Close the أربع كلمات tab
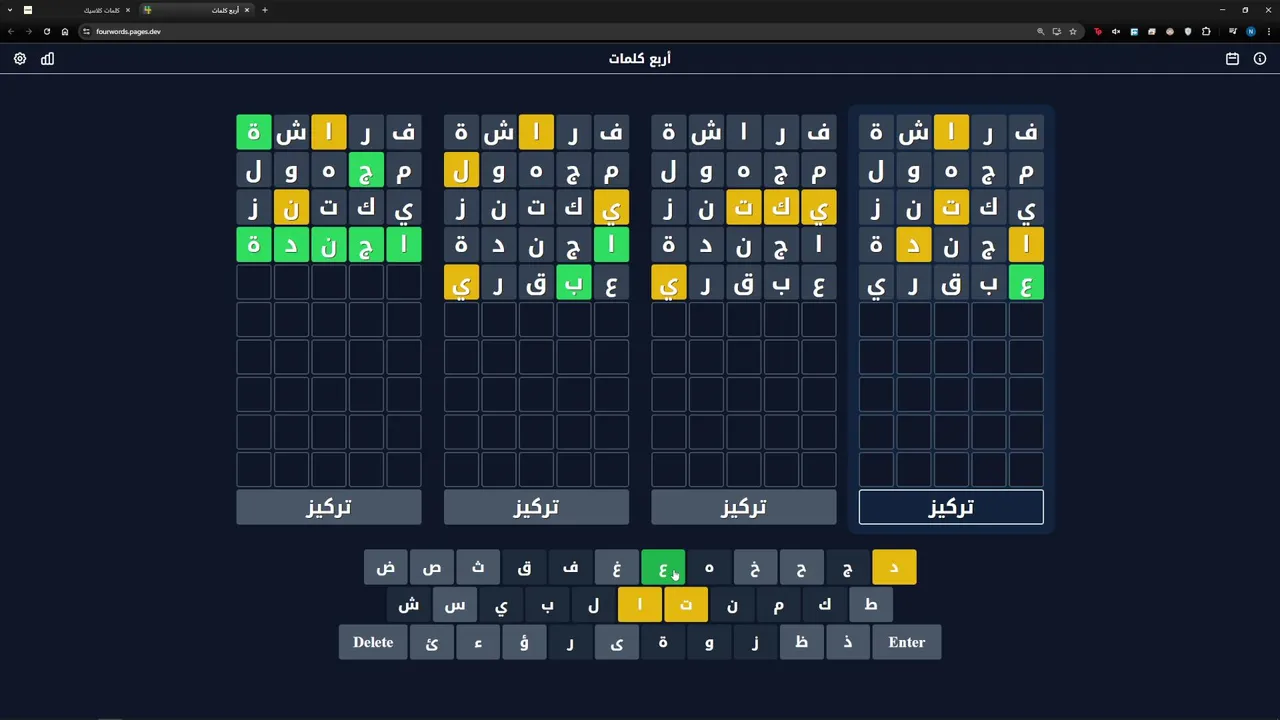1280x720 pixels. click(247, 10)
